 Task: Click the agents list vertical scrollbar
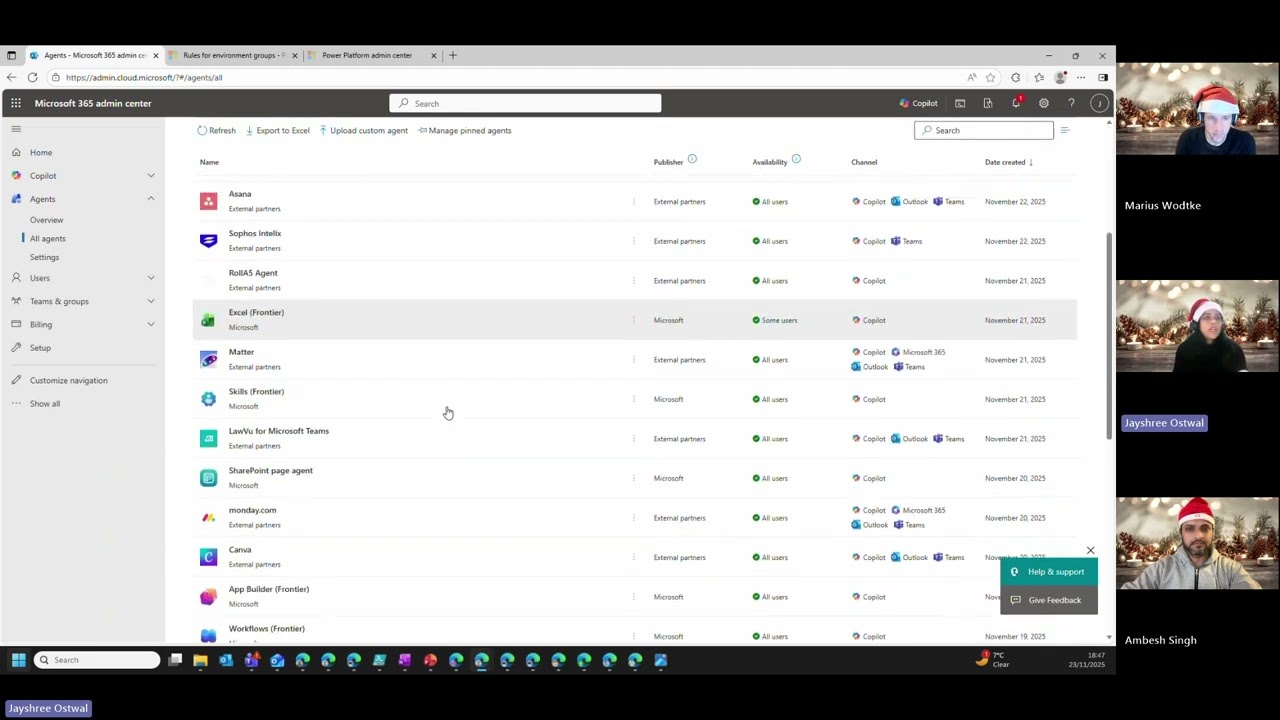1108,335
